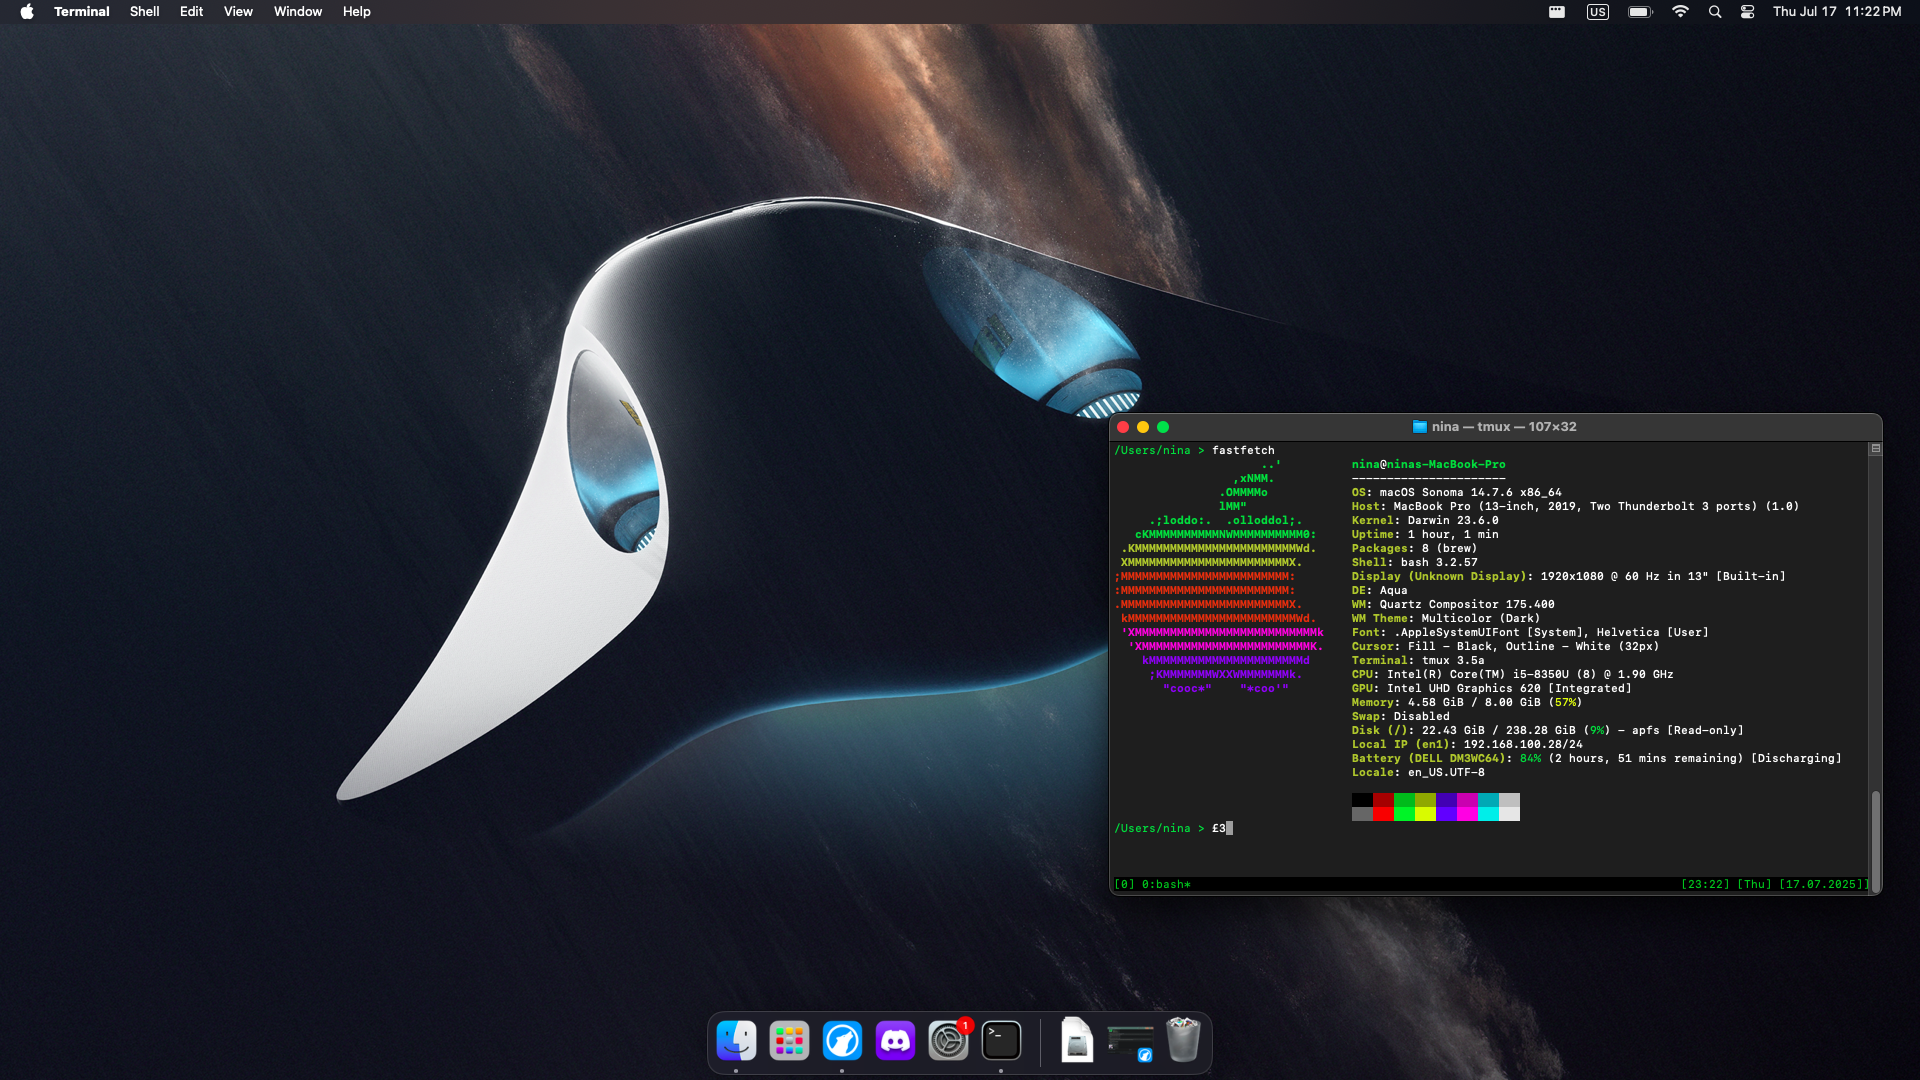Open the Window menu
Viewport: 1920px width, 1080px height.
[298, 12]
